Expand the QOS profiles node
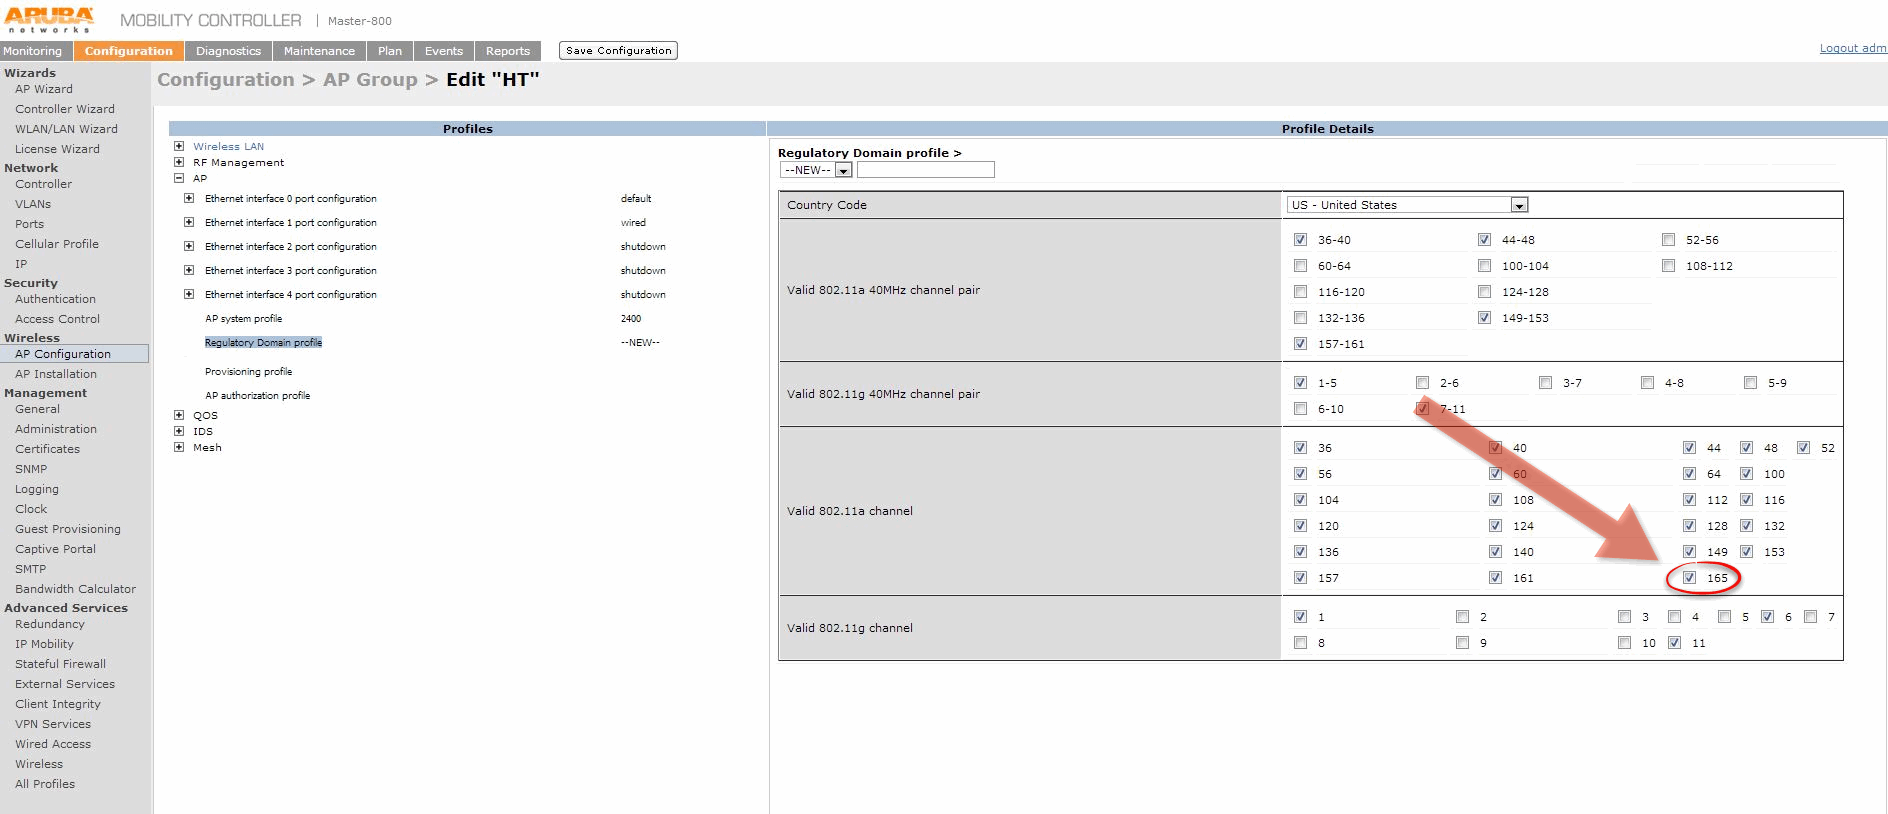This screenshot has width=1888, height=814. 179,415
